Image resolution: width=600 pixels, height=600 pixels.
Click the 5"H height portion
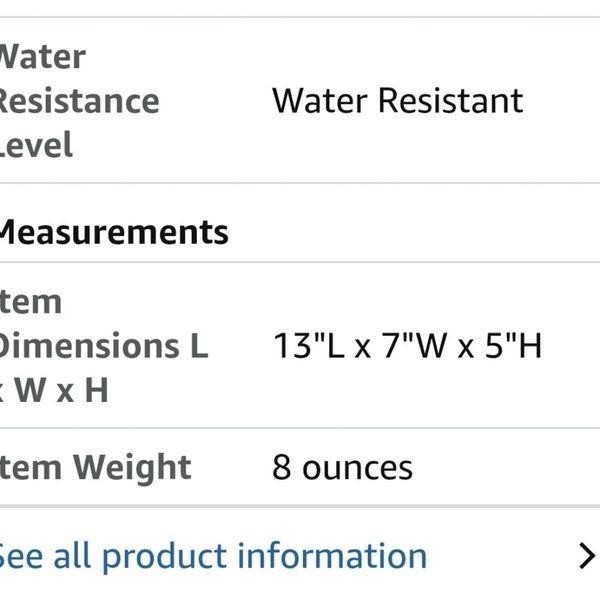pyautogui.click(x=514, y=346)
